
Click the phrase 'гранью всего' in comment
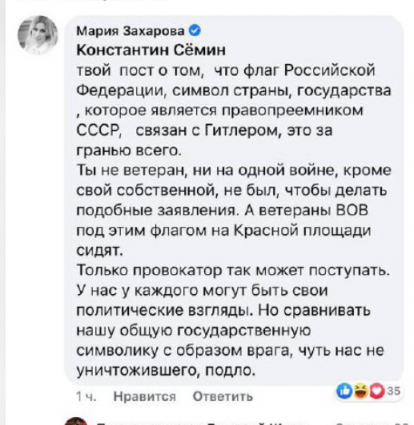coord(129,151)
